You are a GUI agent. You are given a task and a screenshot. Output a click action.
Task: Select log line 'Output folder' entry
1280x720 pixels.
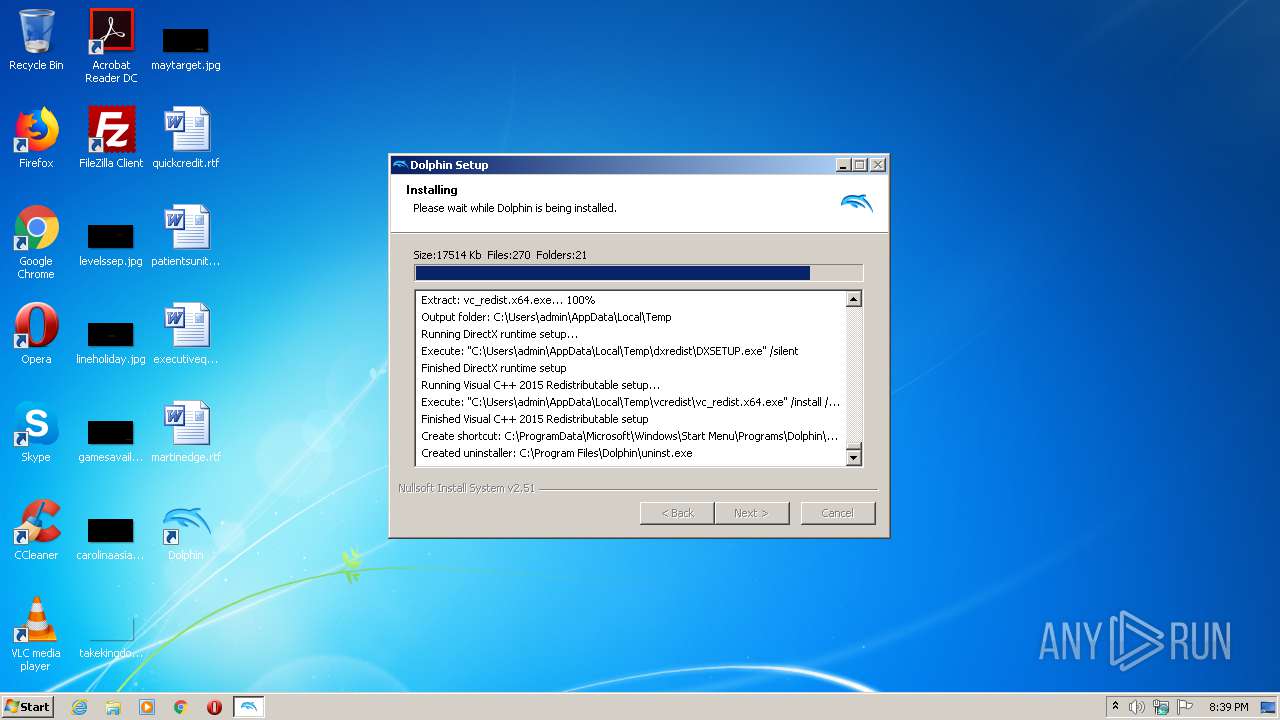546,317
